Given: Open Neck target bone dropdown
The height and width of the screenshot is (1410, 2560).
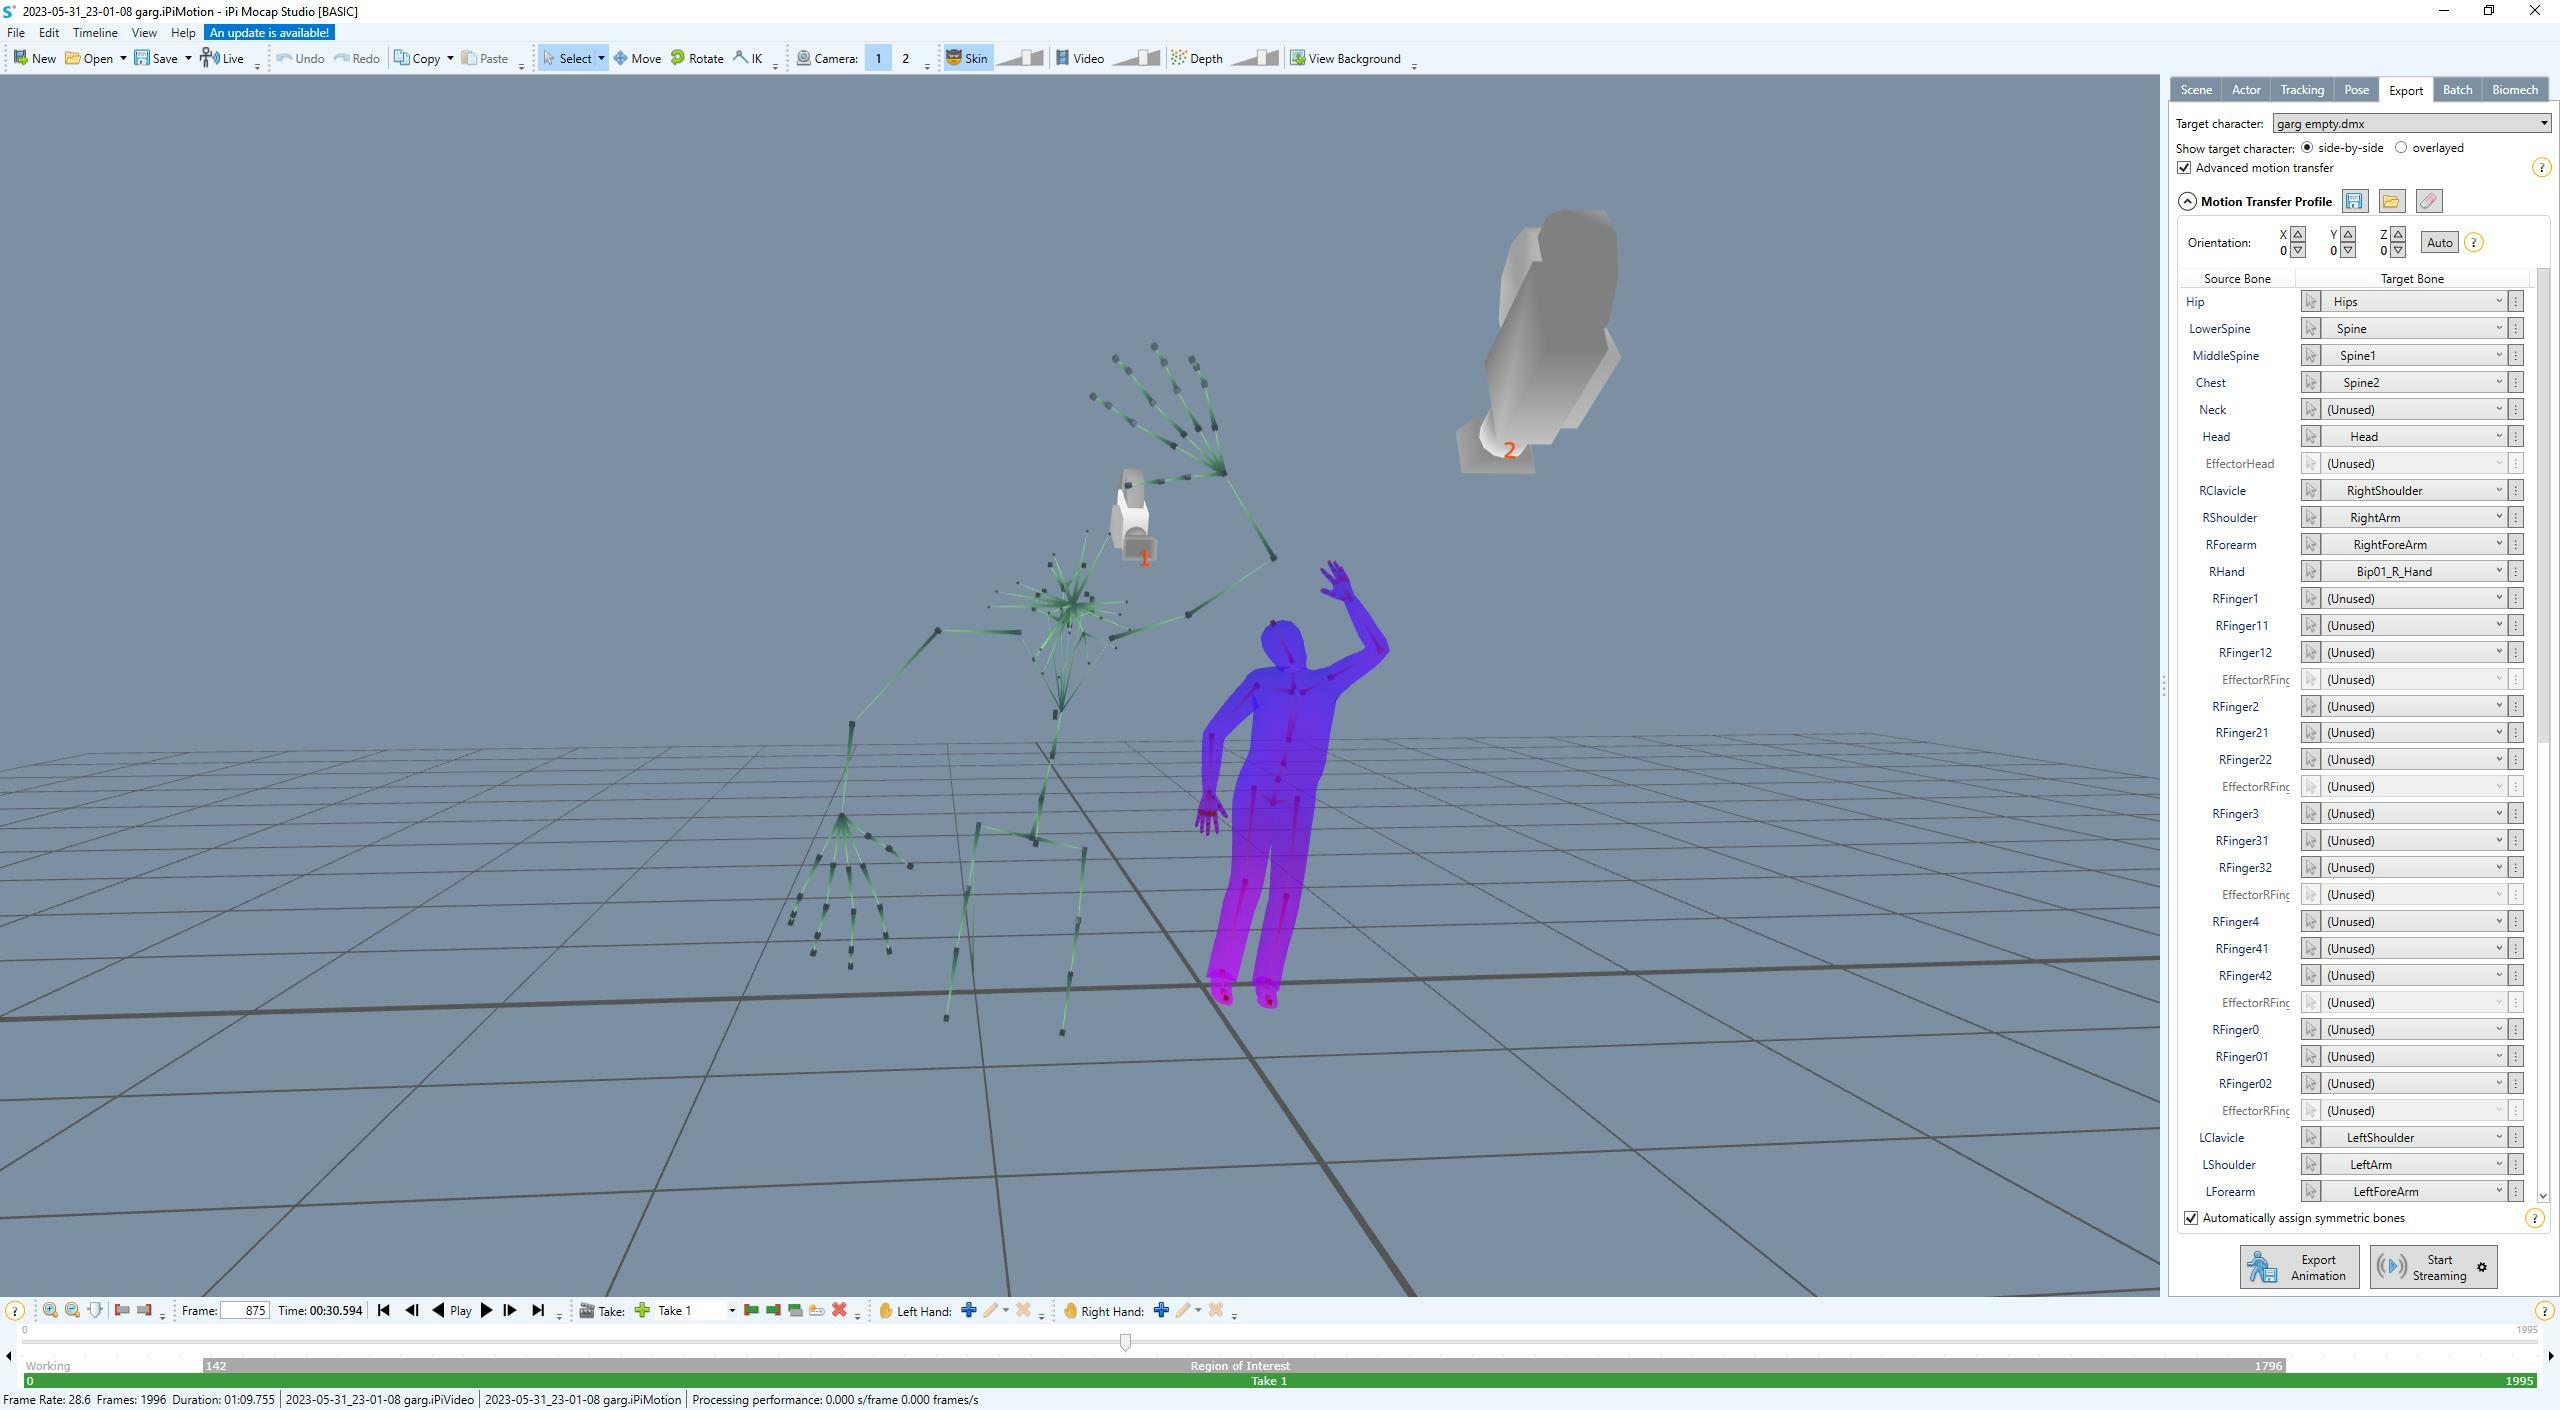Looking at the screenshot, I should pyautogui.click(x=2414, y=409).
